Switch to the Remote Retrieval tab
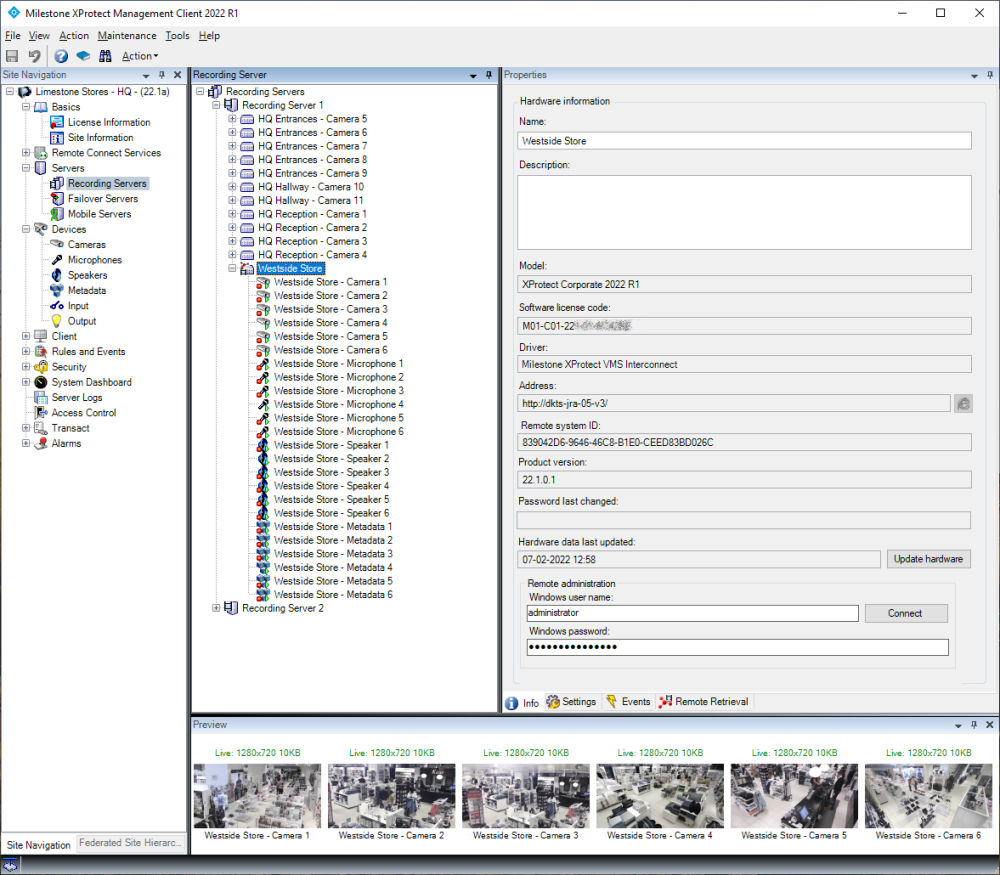This screenshot has width=1000, height=875. click(x=704, y=702)
